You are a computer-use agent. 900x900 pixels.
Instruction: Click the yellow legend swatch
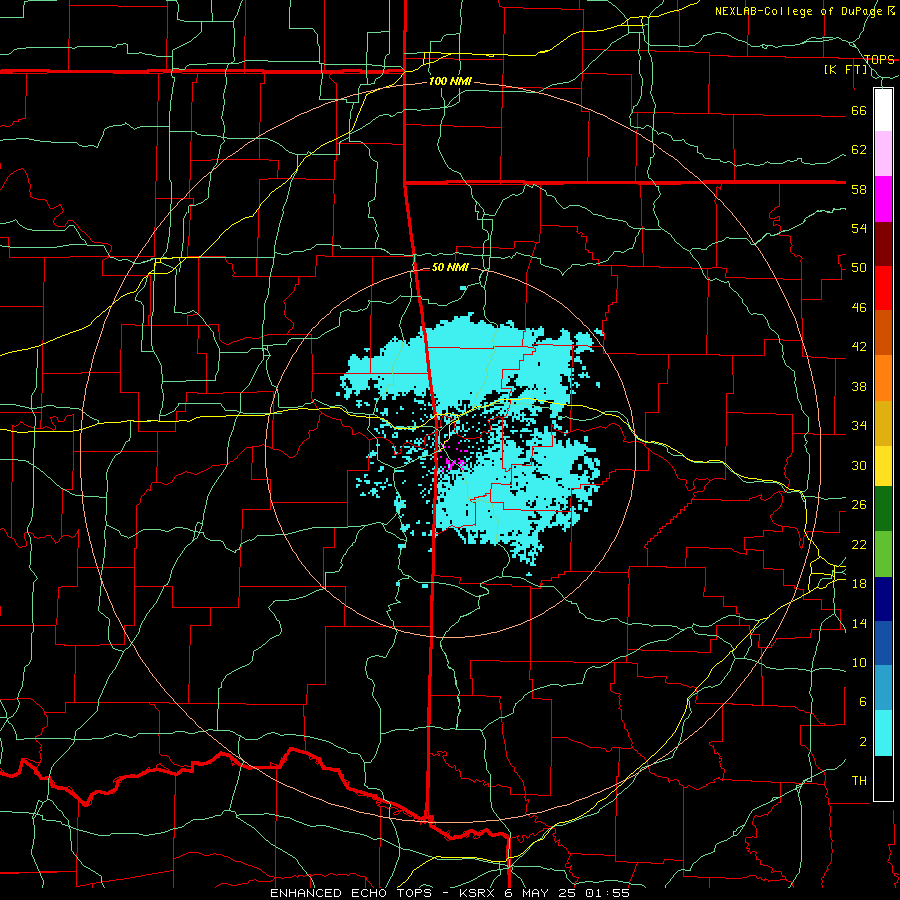coord(883,465)
